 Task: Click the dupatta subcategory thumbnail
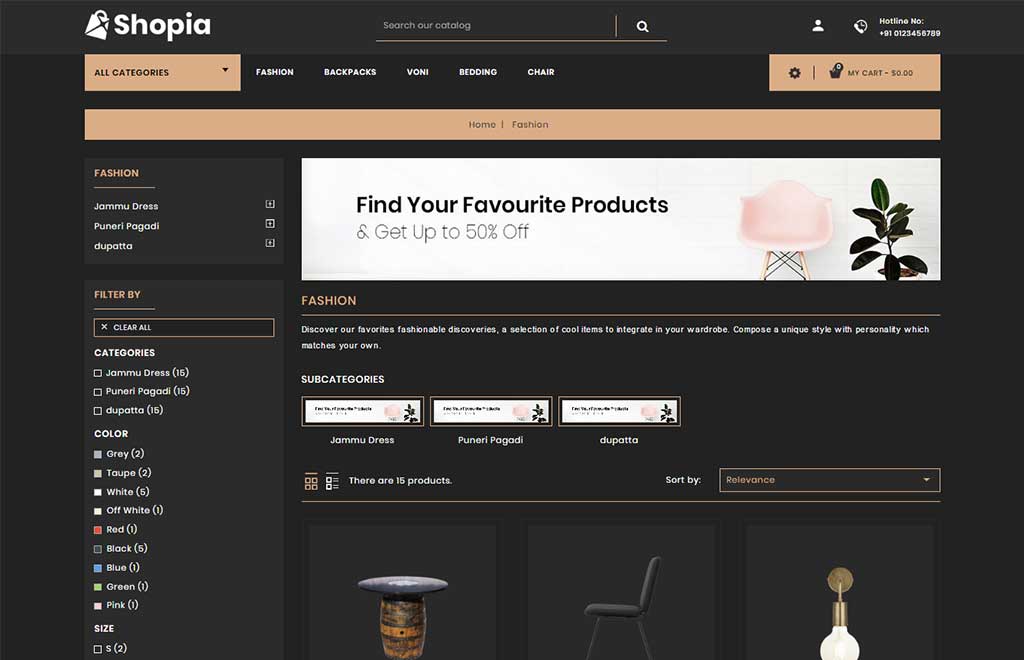coord(619,411)
